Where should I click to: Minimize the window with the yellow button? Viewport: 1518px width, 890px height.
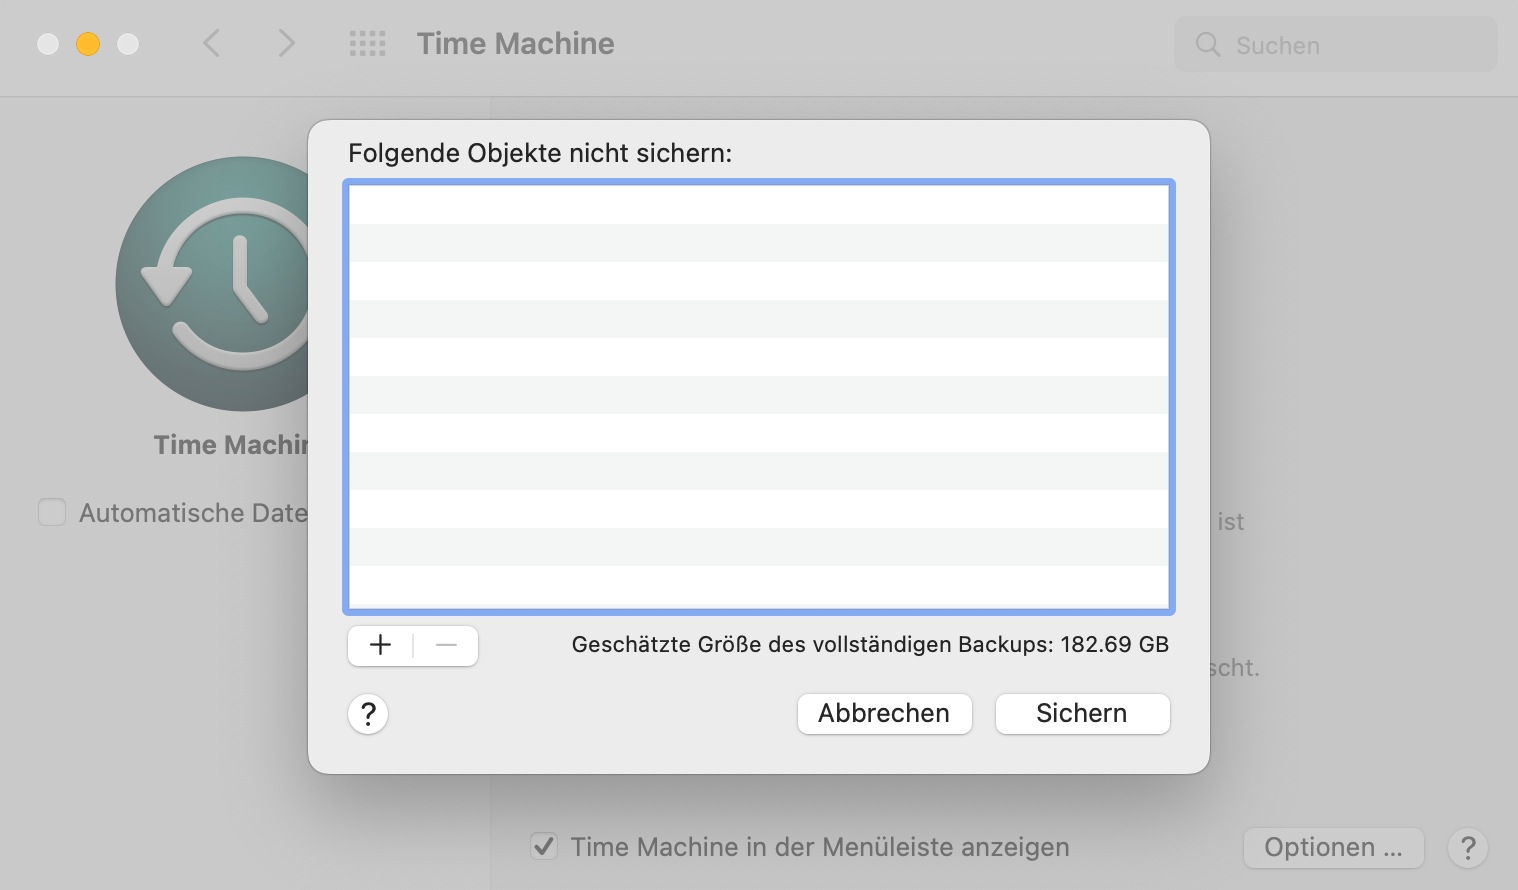pyautogui.click(x=88, y=44)
